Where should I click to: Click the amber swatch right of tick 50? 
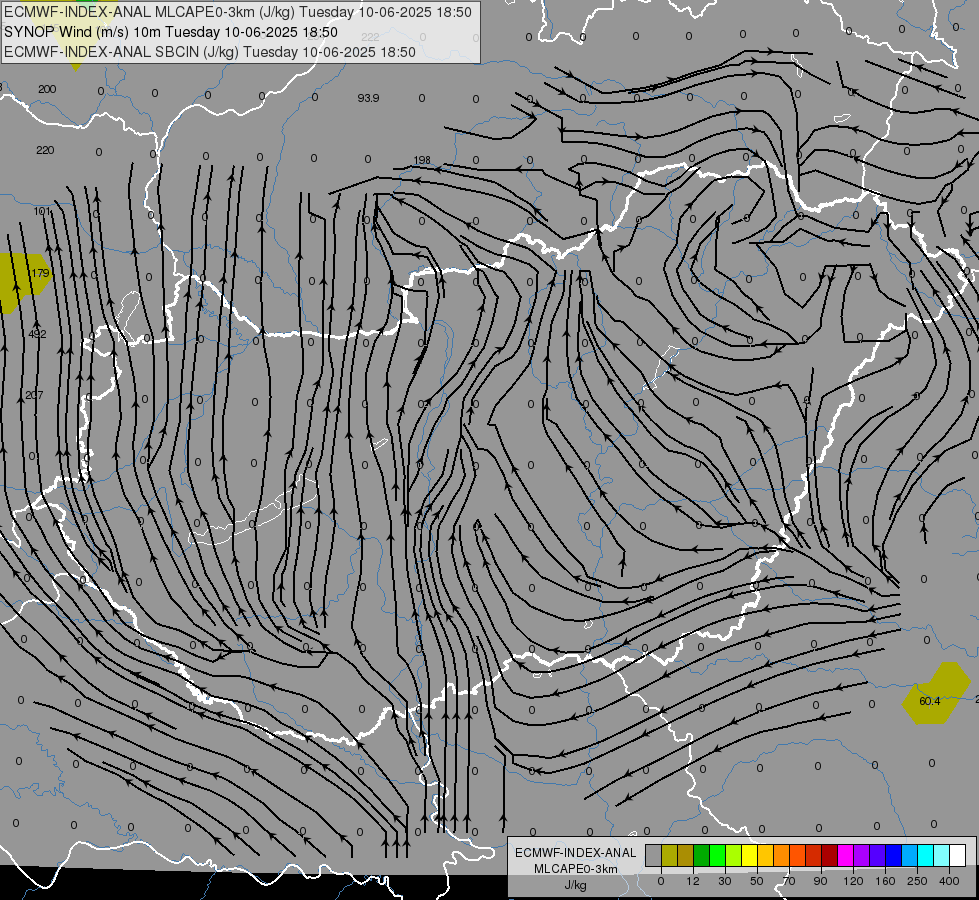pyautogui.click(x=765, y=856)
